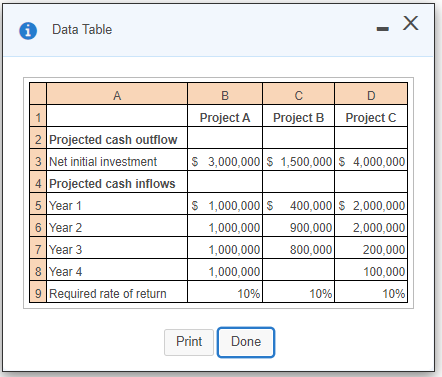Select Project C 10% rate of return
The height and width of the screenshot is (377, 442).
click(371, 292)
